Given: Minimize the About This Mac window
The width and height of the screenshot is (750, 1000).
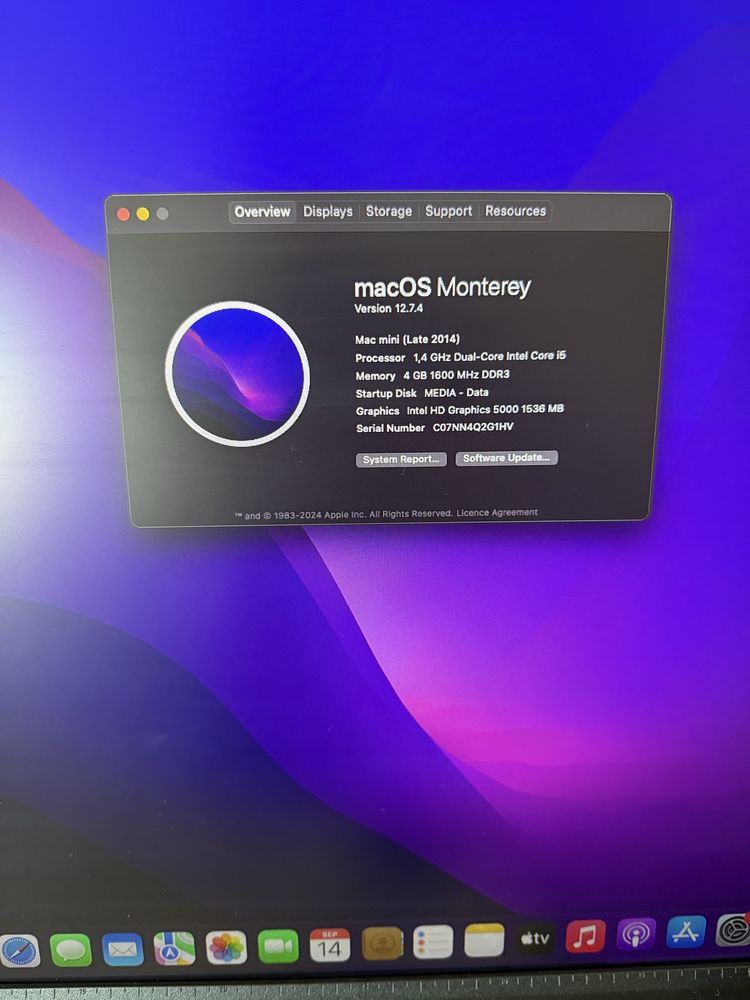Looking at the screenshot, I should 143,214.
